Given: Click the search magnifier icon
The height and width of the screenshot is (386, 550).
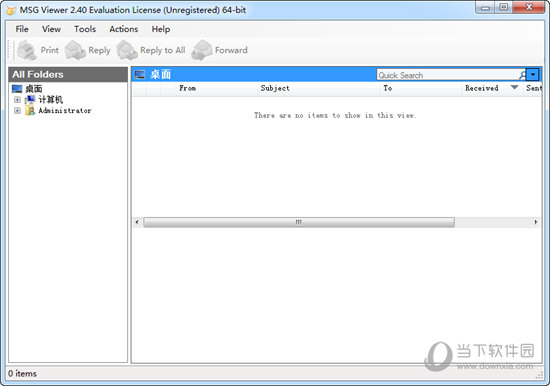Looking at the screenshot, I should [522, 75].
